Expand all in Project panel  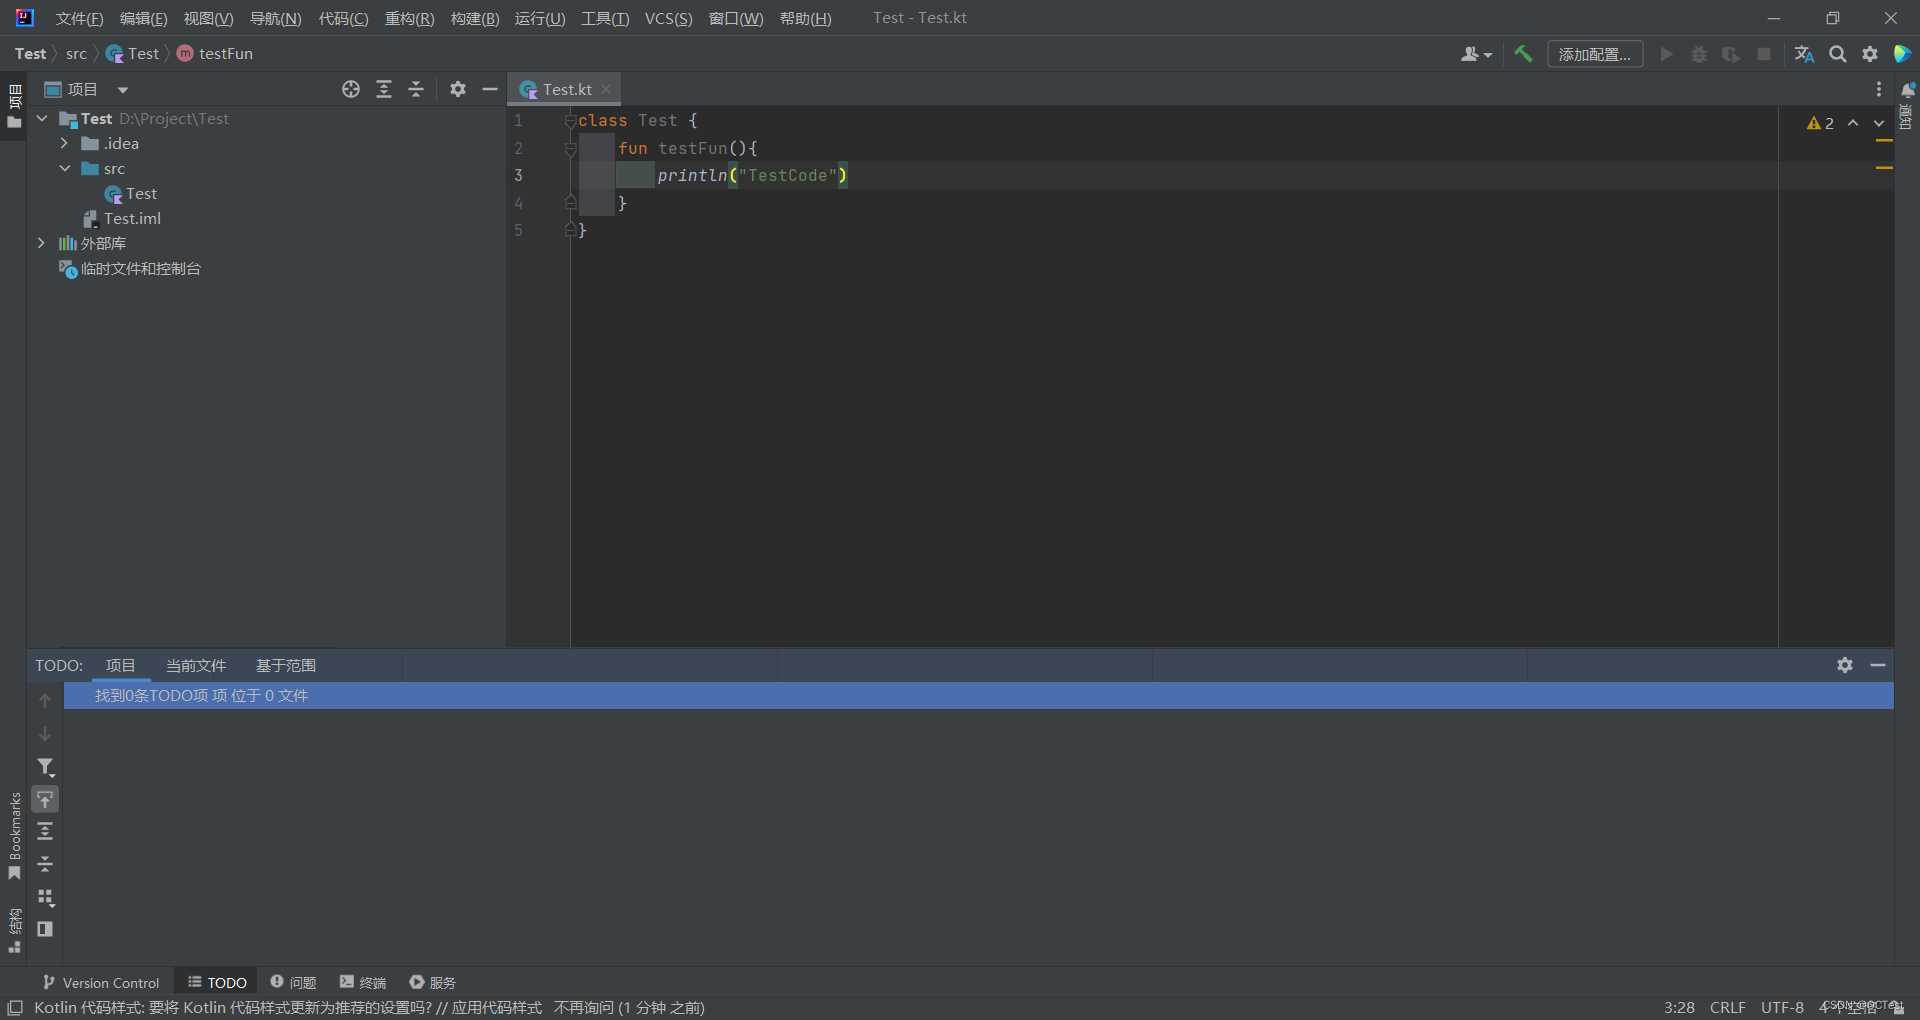pos(384,89)
